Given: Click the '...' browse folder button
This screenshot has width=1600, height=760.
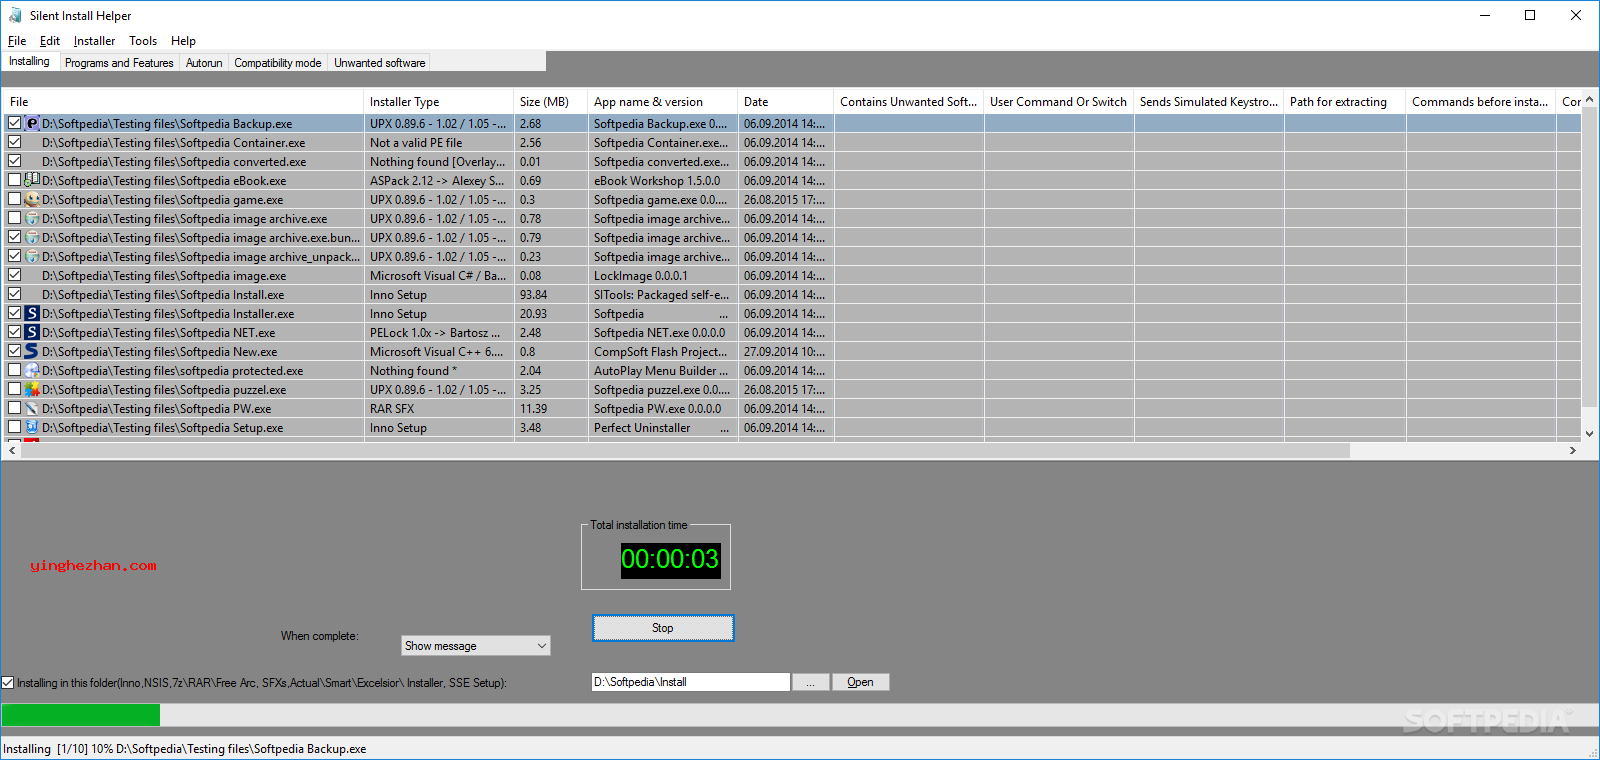Looking at the screenshot, I should coord(811,682).
